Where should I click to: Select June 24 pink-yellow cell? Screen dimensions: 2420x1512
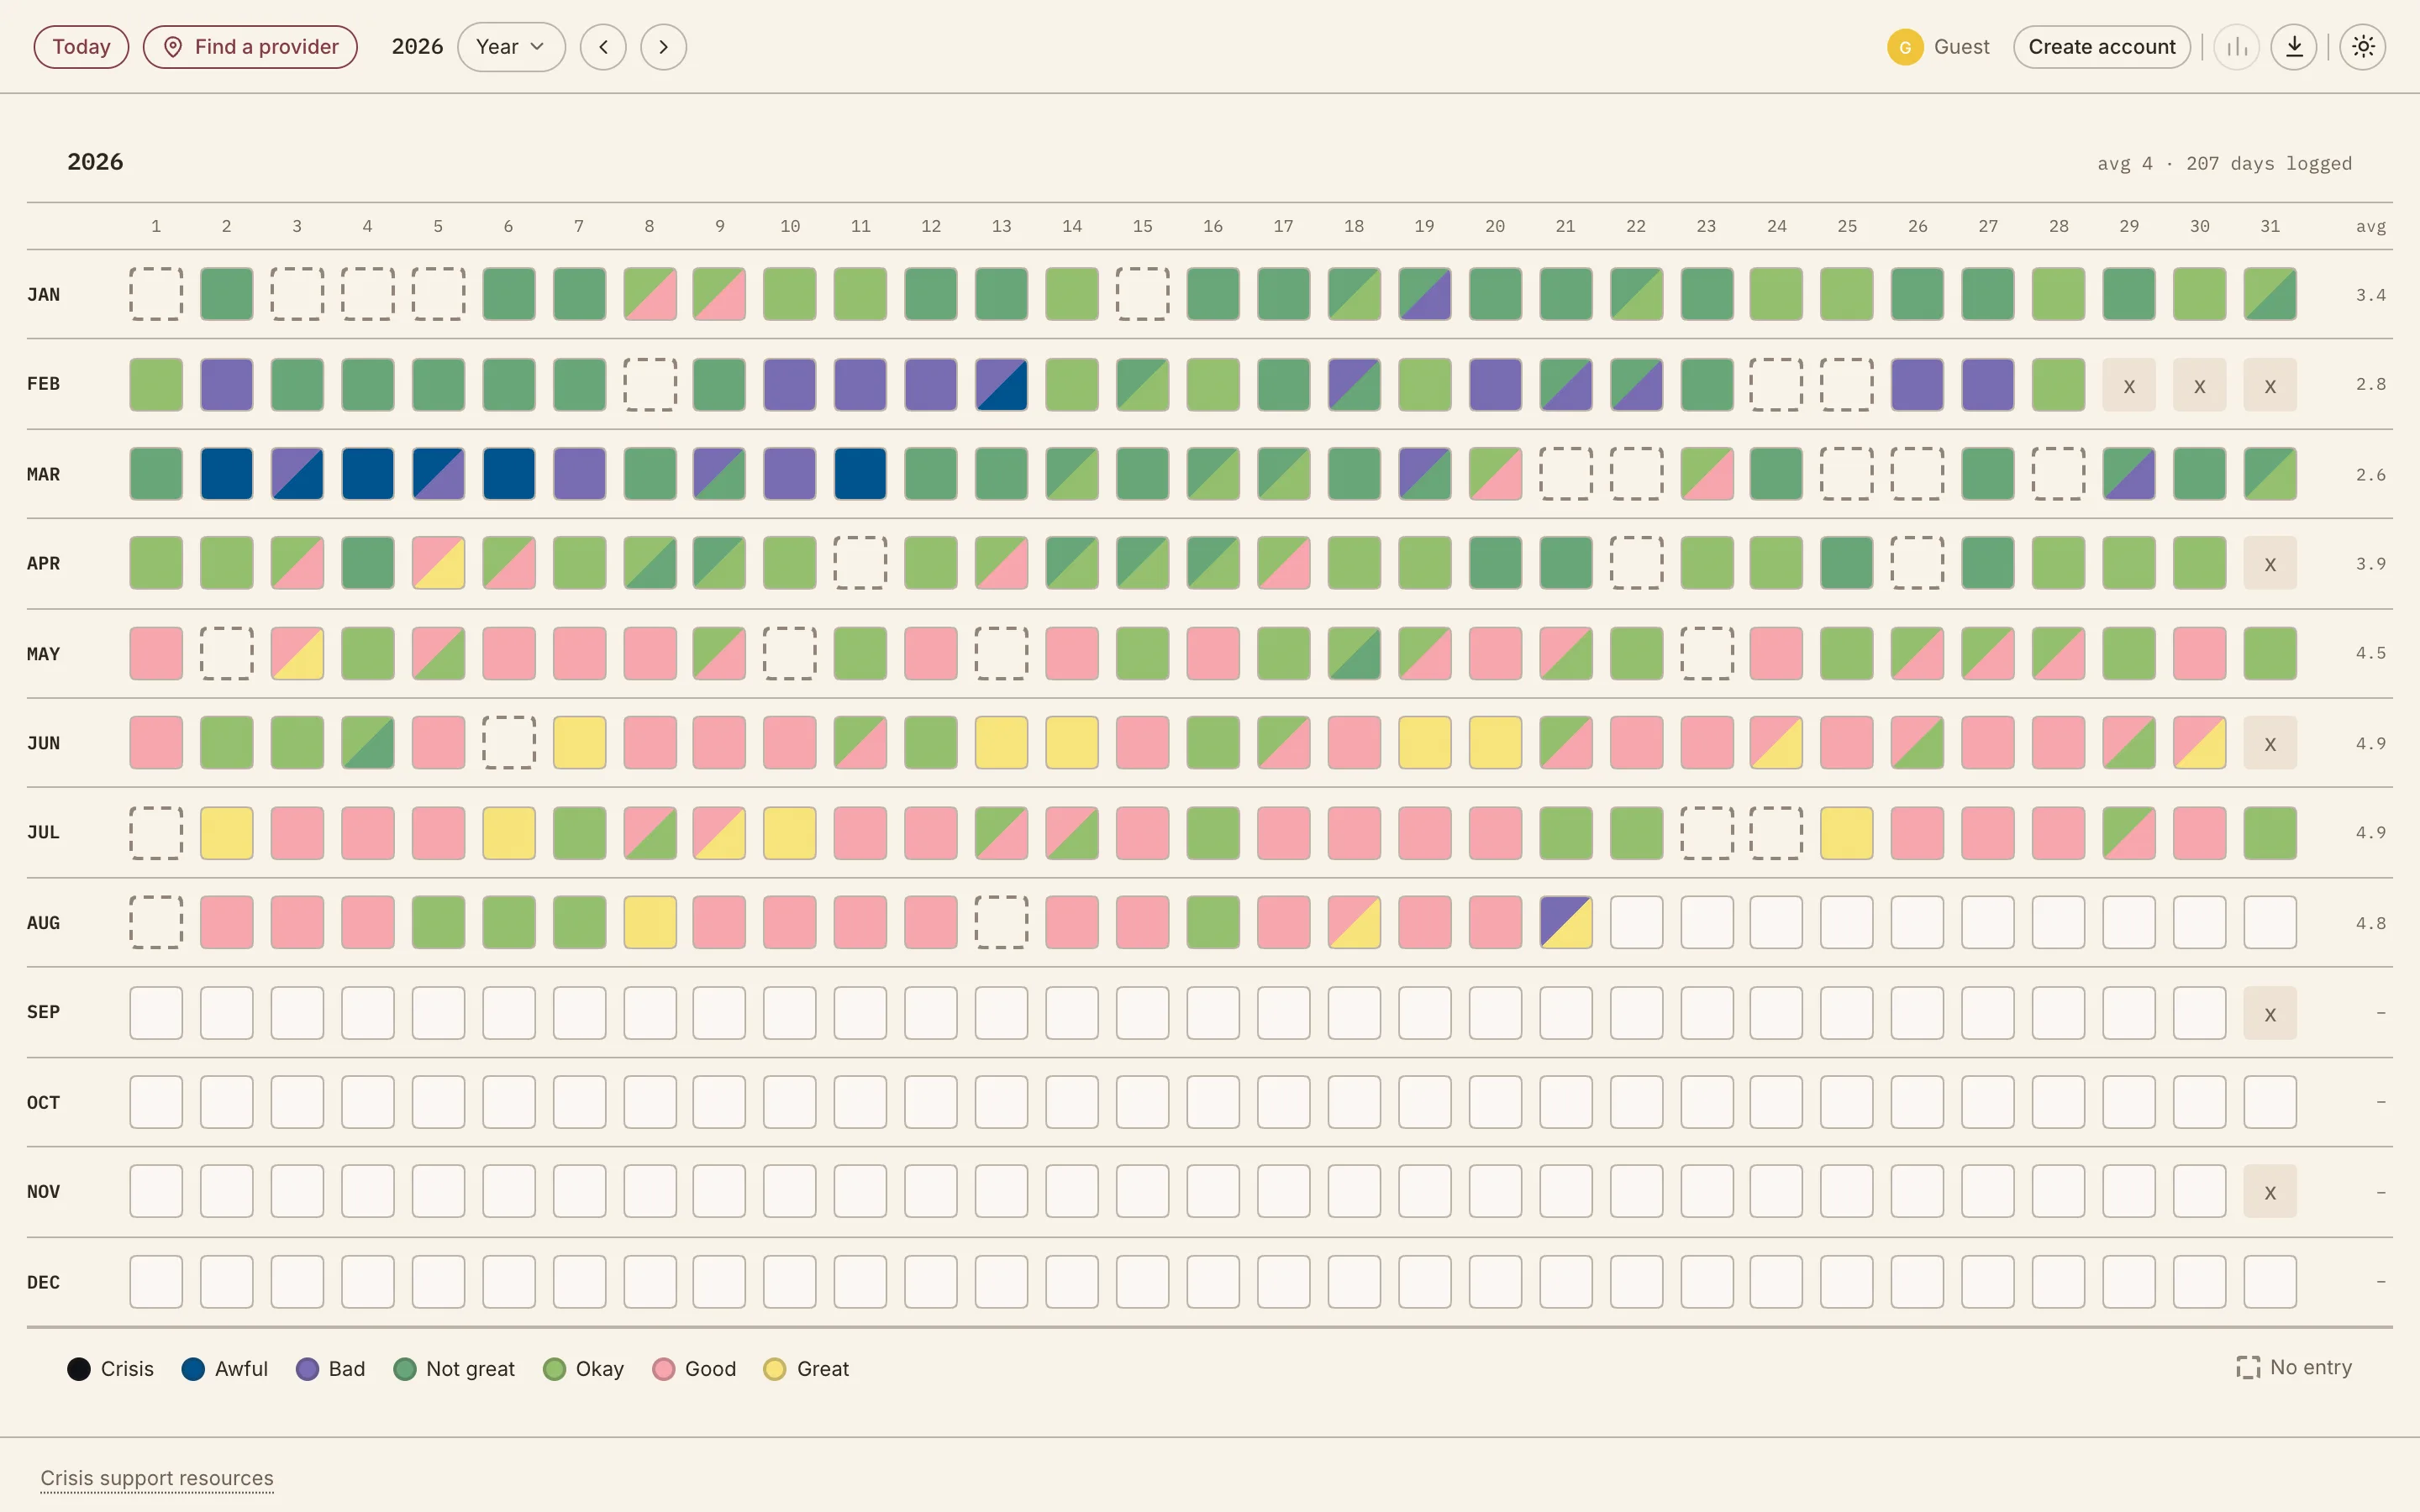1777,743
